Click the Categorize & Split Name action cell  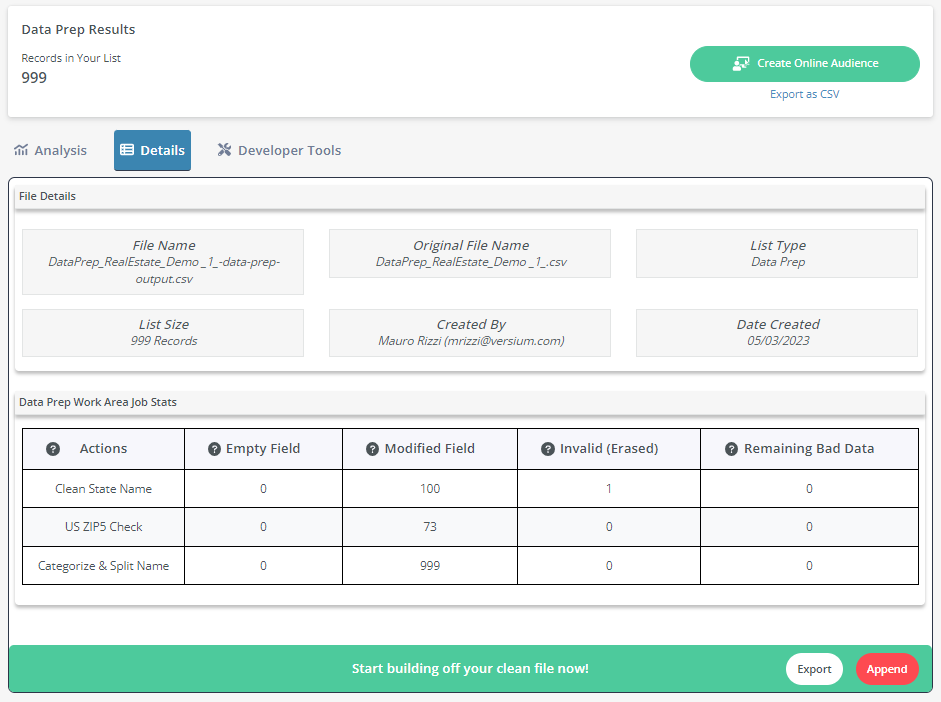(103, 566)
